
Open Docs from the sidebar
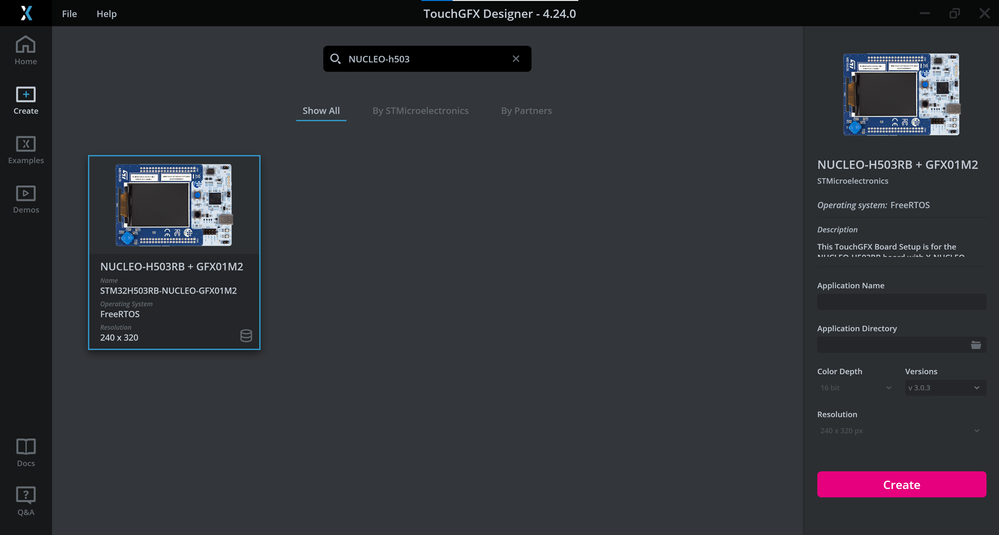click(25, 452)
